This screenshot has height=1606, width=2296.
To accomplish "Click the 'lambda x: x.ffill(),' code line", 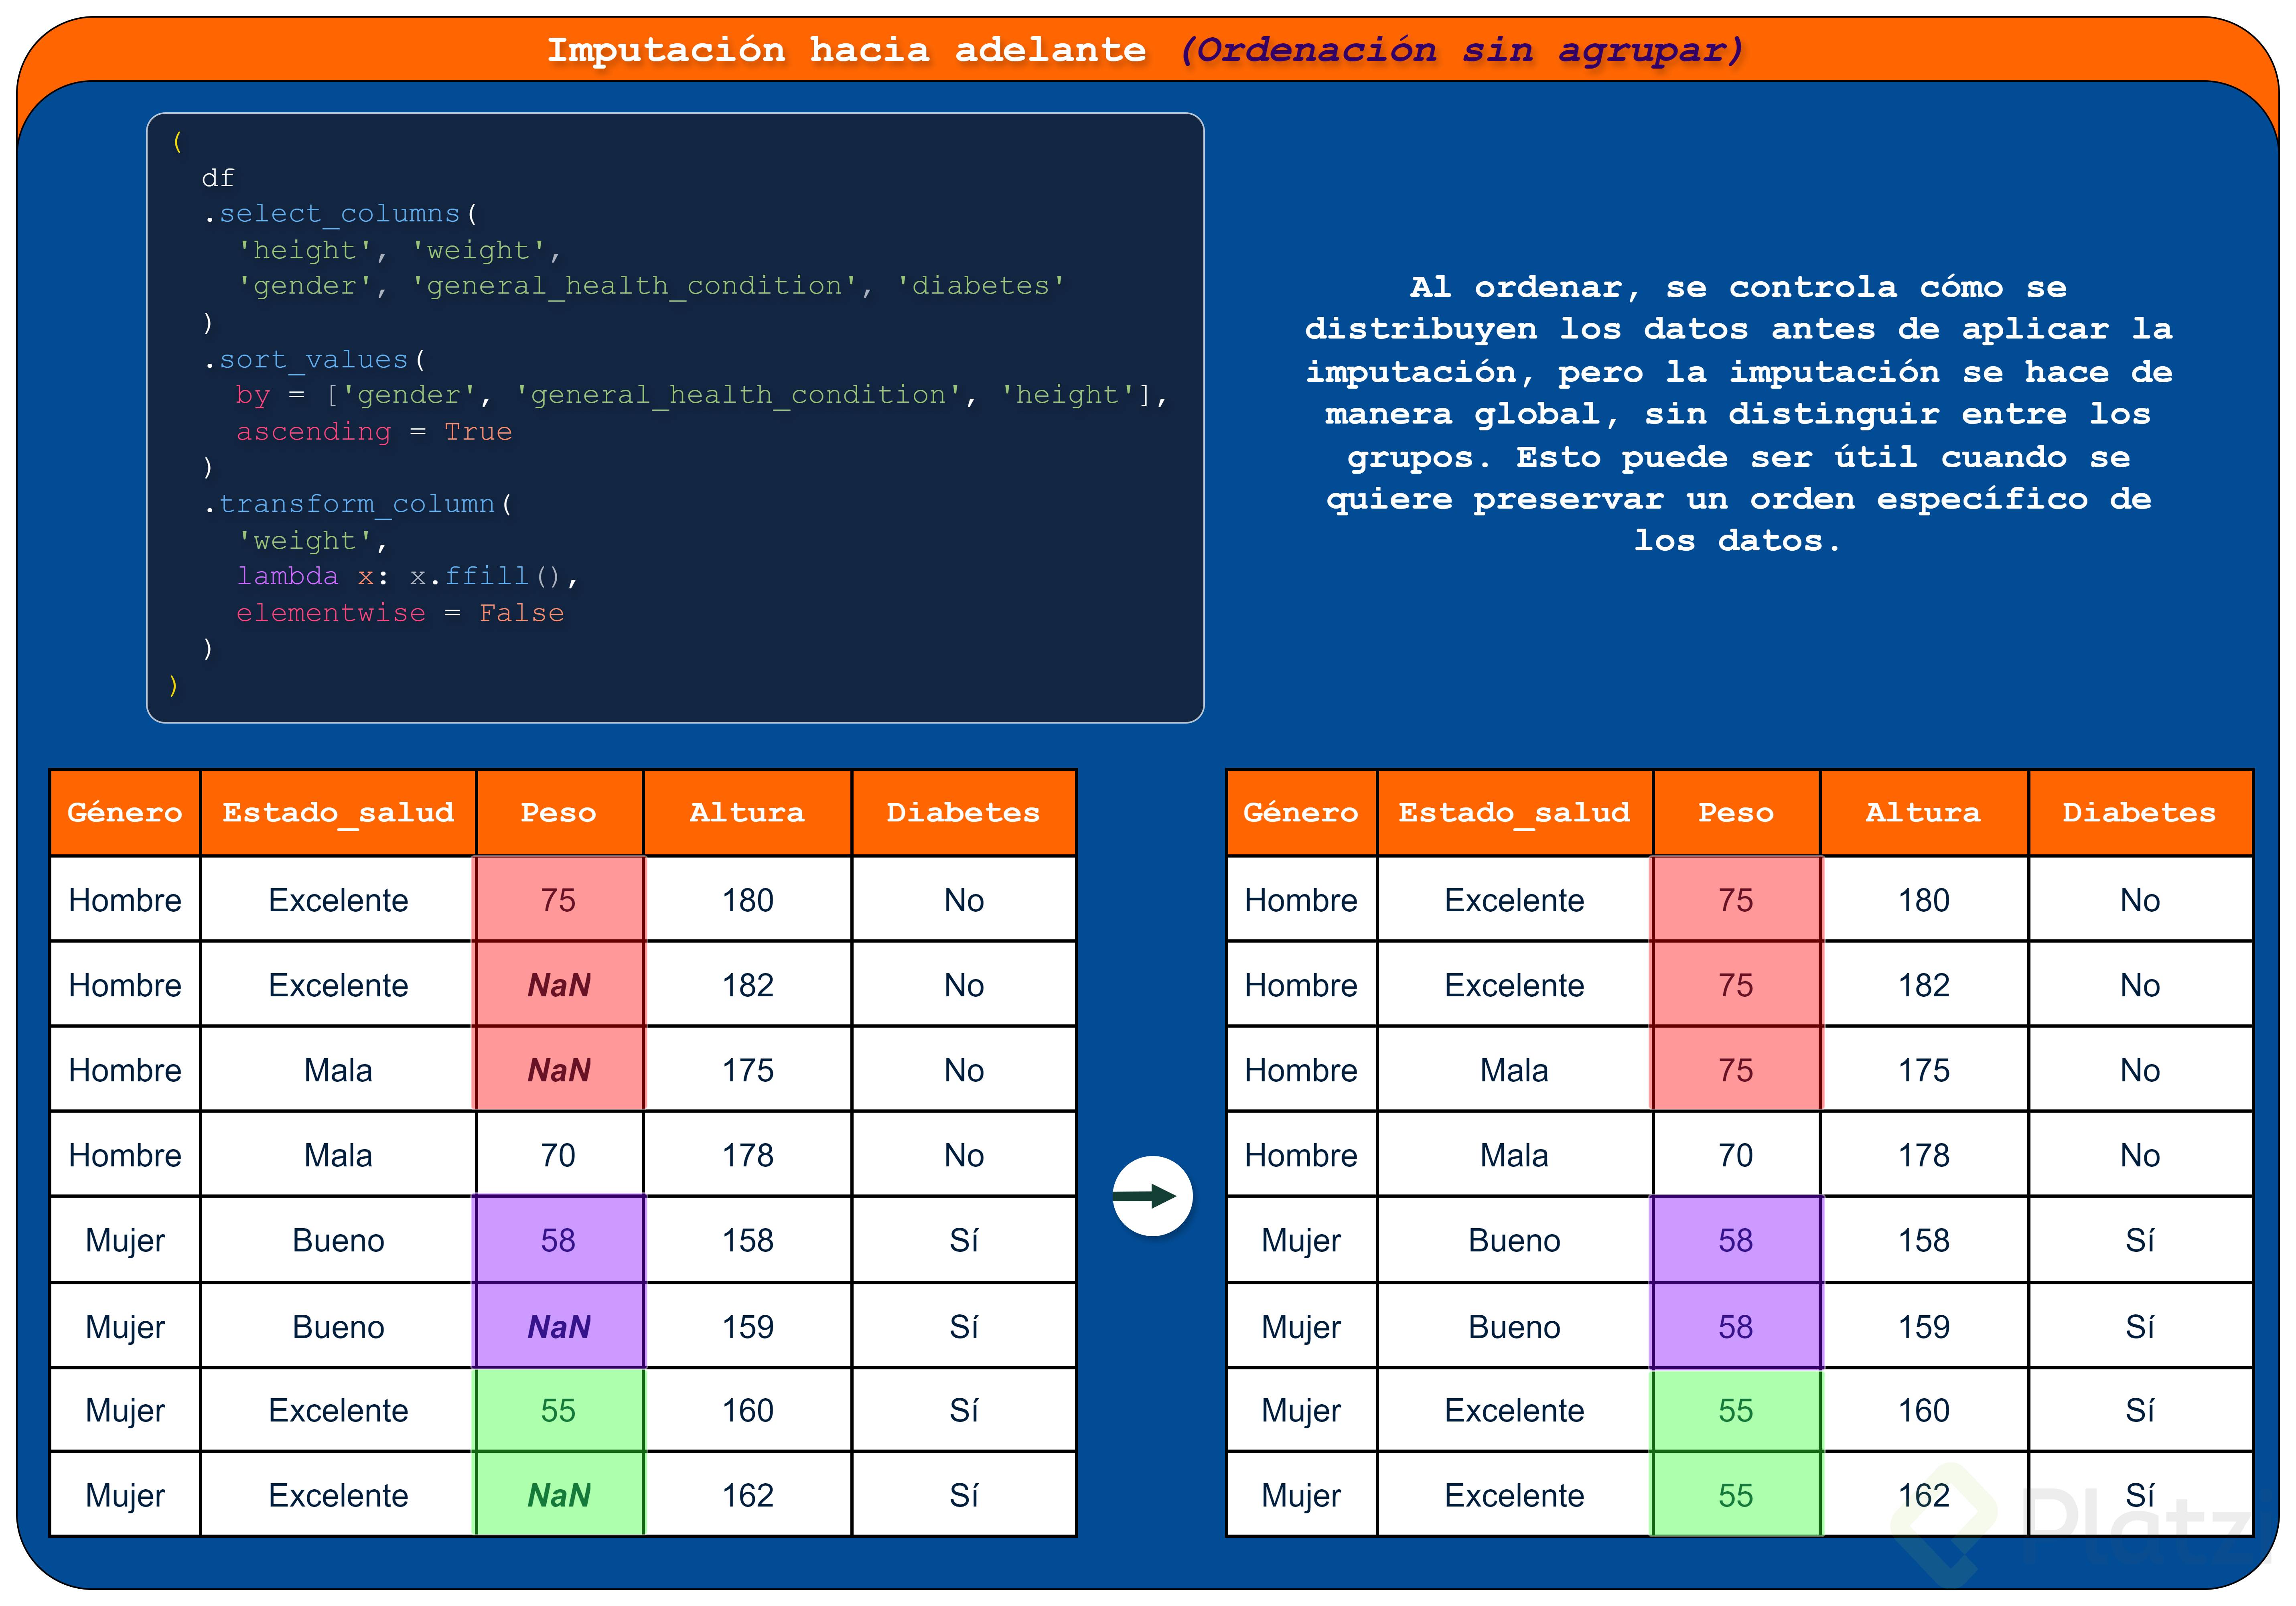I will [x=407, y=576].
